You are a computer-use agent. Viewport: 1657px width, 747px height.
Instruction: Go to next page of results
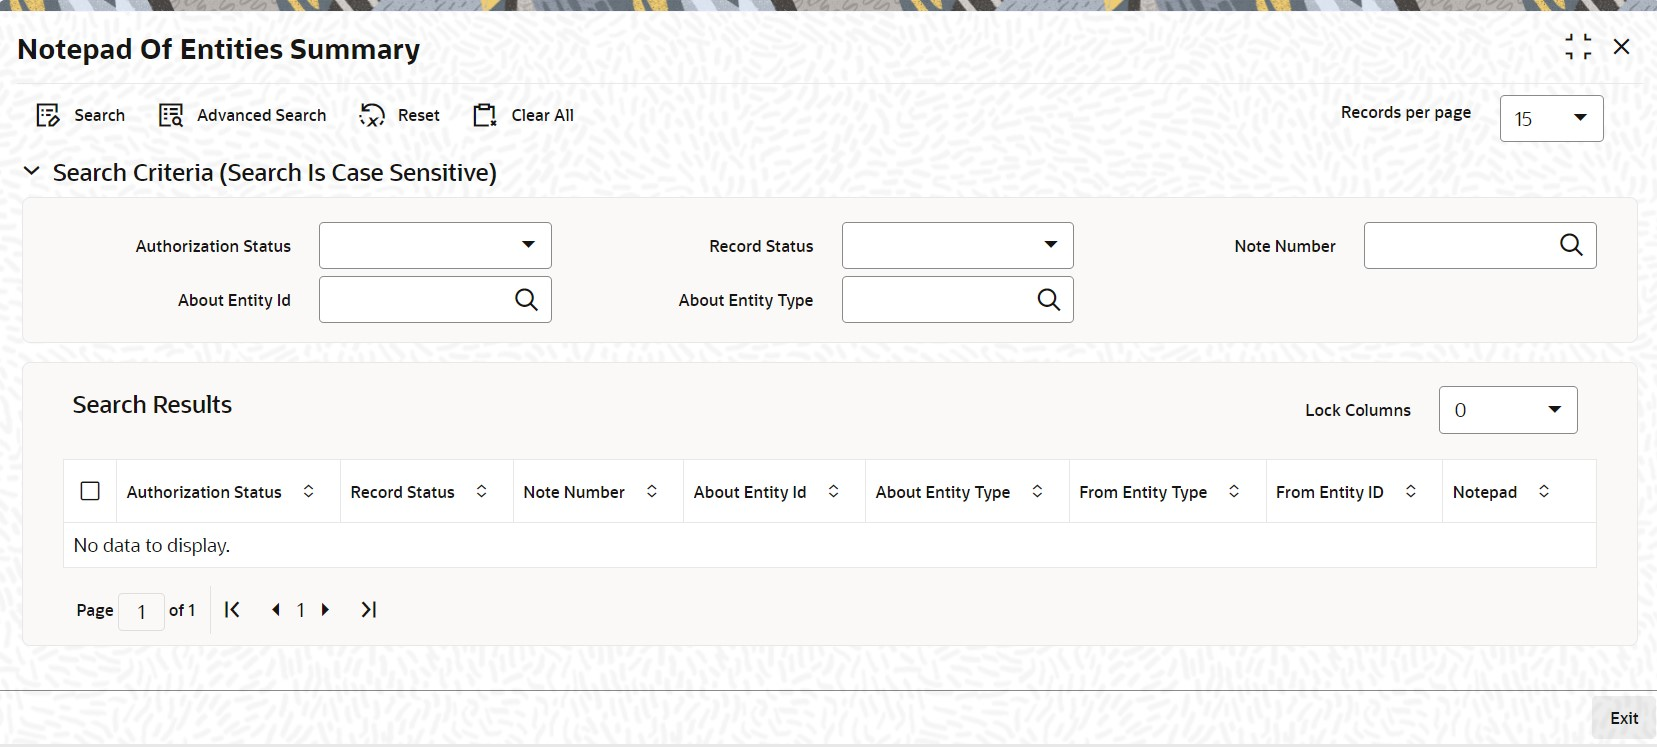click(325, 610)
